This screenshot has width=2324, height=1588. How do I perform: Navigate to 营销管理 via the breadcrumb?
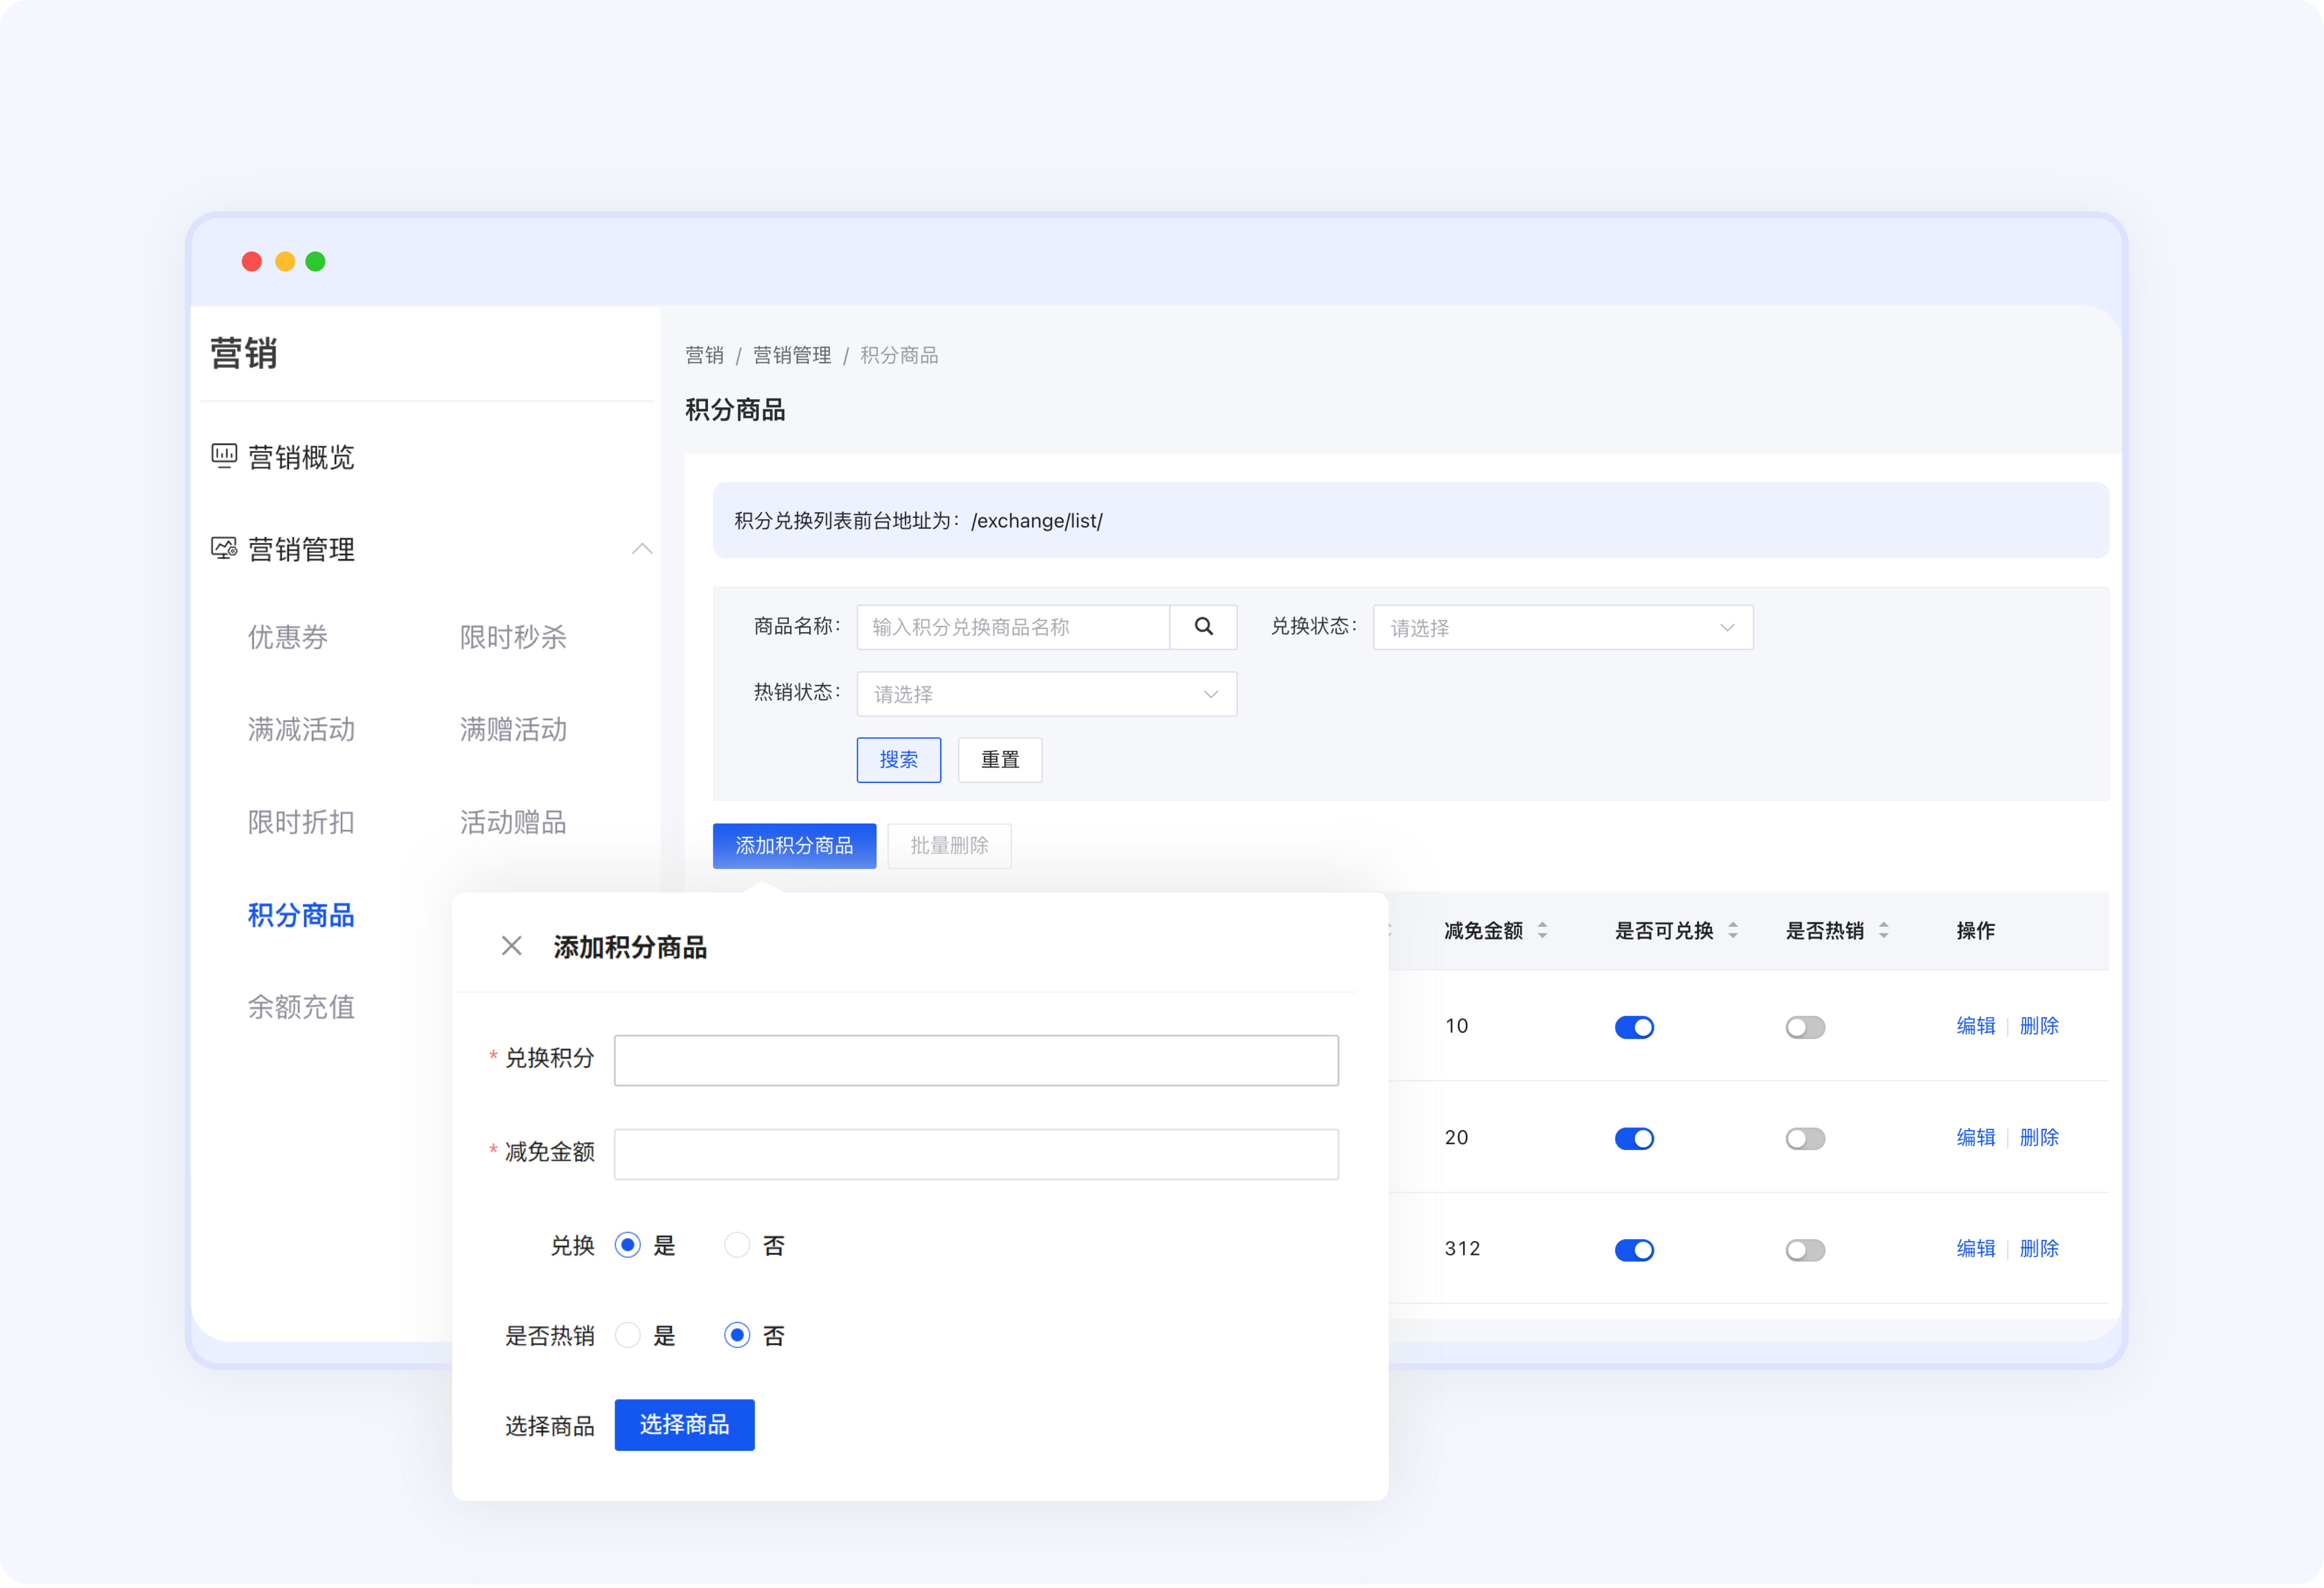click(792, 355)
